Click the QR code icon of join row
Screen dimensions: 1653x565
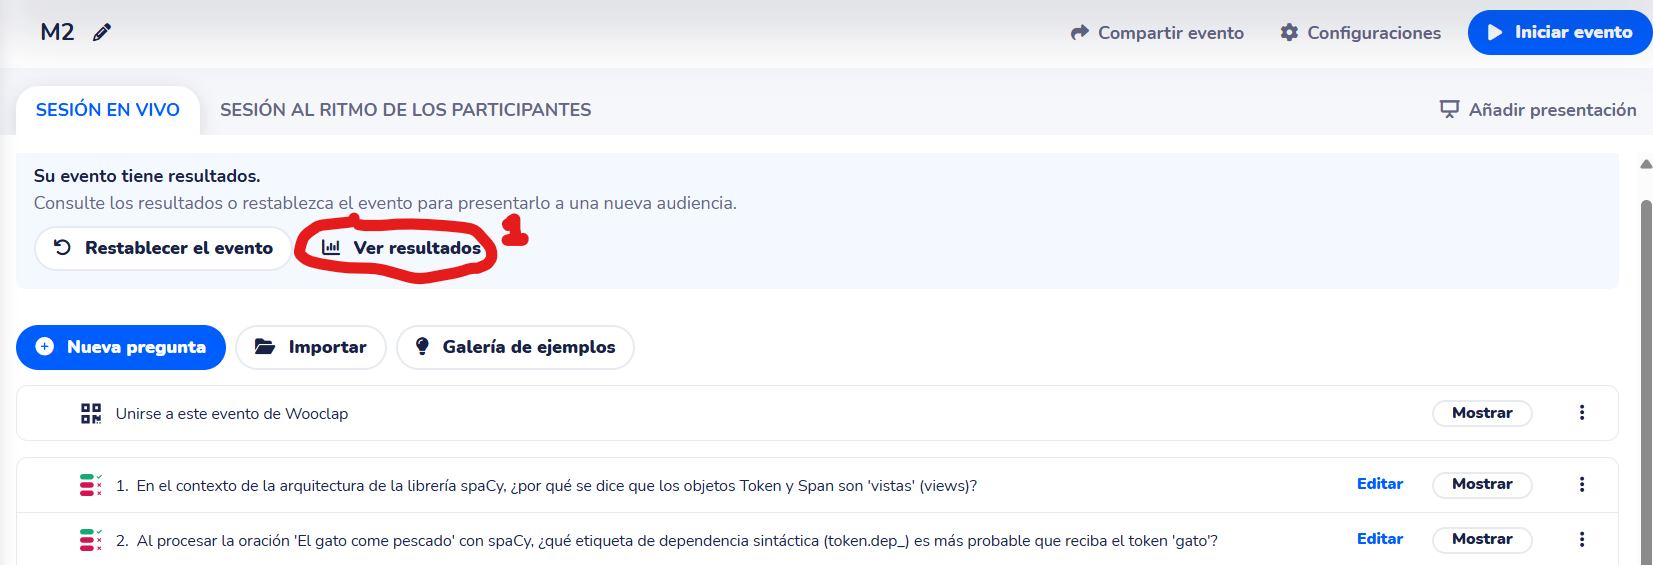point(91,413)
